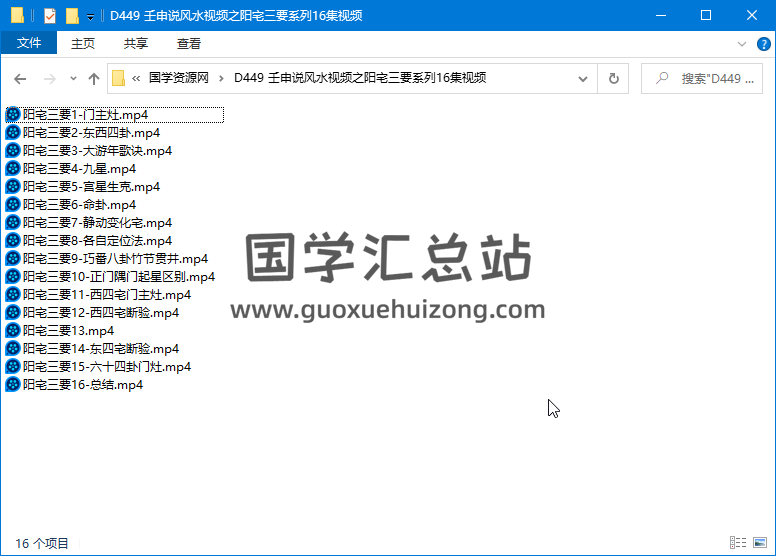Viewport: 776px width, 556px height.
Task: Select file name 阳宅三要3-大游年歌诀.mp4
Action: (97, 151)
